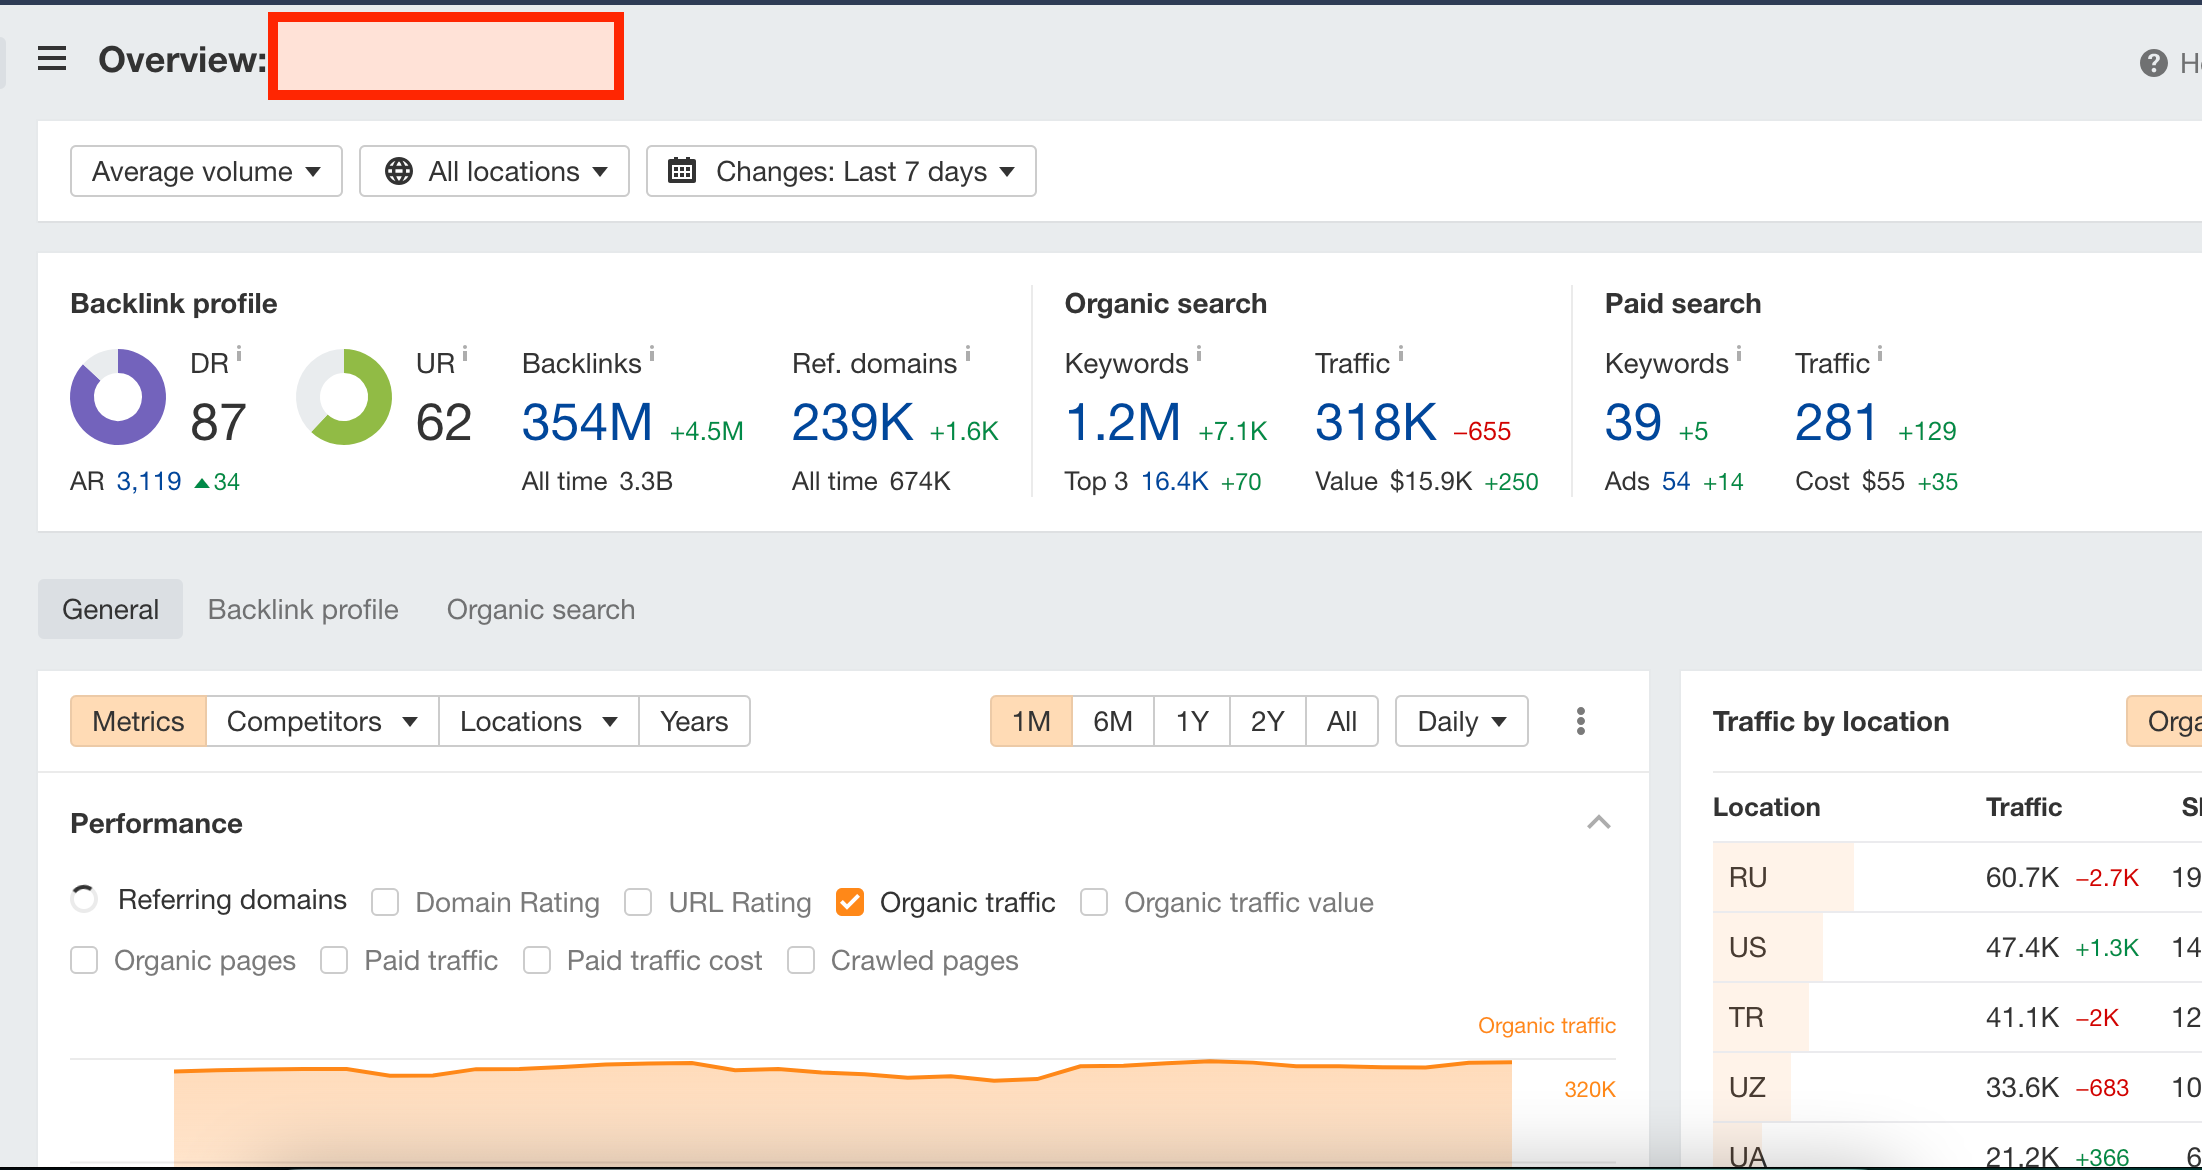Viewport: 2202px width, 1170px height.
Task: Open the Average volume dropdown
Action: [206, 171]
